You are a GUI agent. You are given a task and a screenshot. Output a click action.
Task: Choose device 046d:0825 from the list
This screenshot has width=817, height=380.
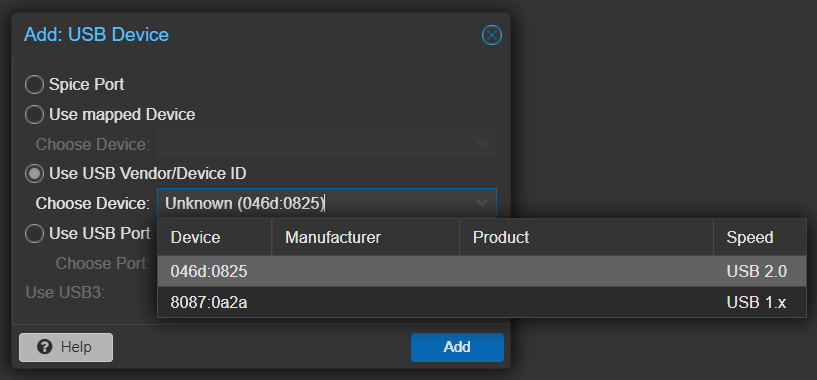482,271
